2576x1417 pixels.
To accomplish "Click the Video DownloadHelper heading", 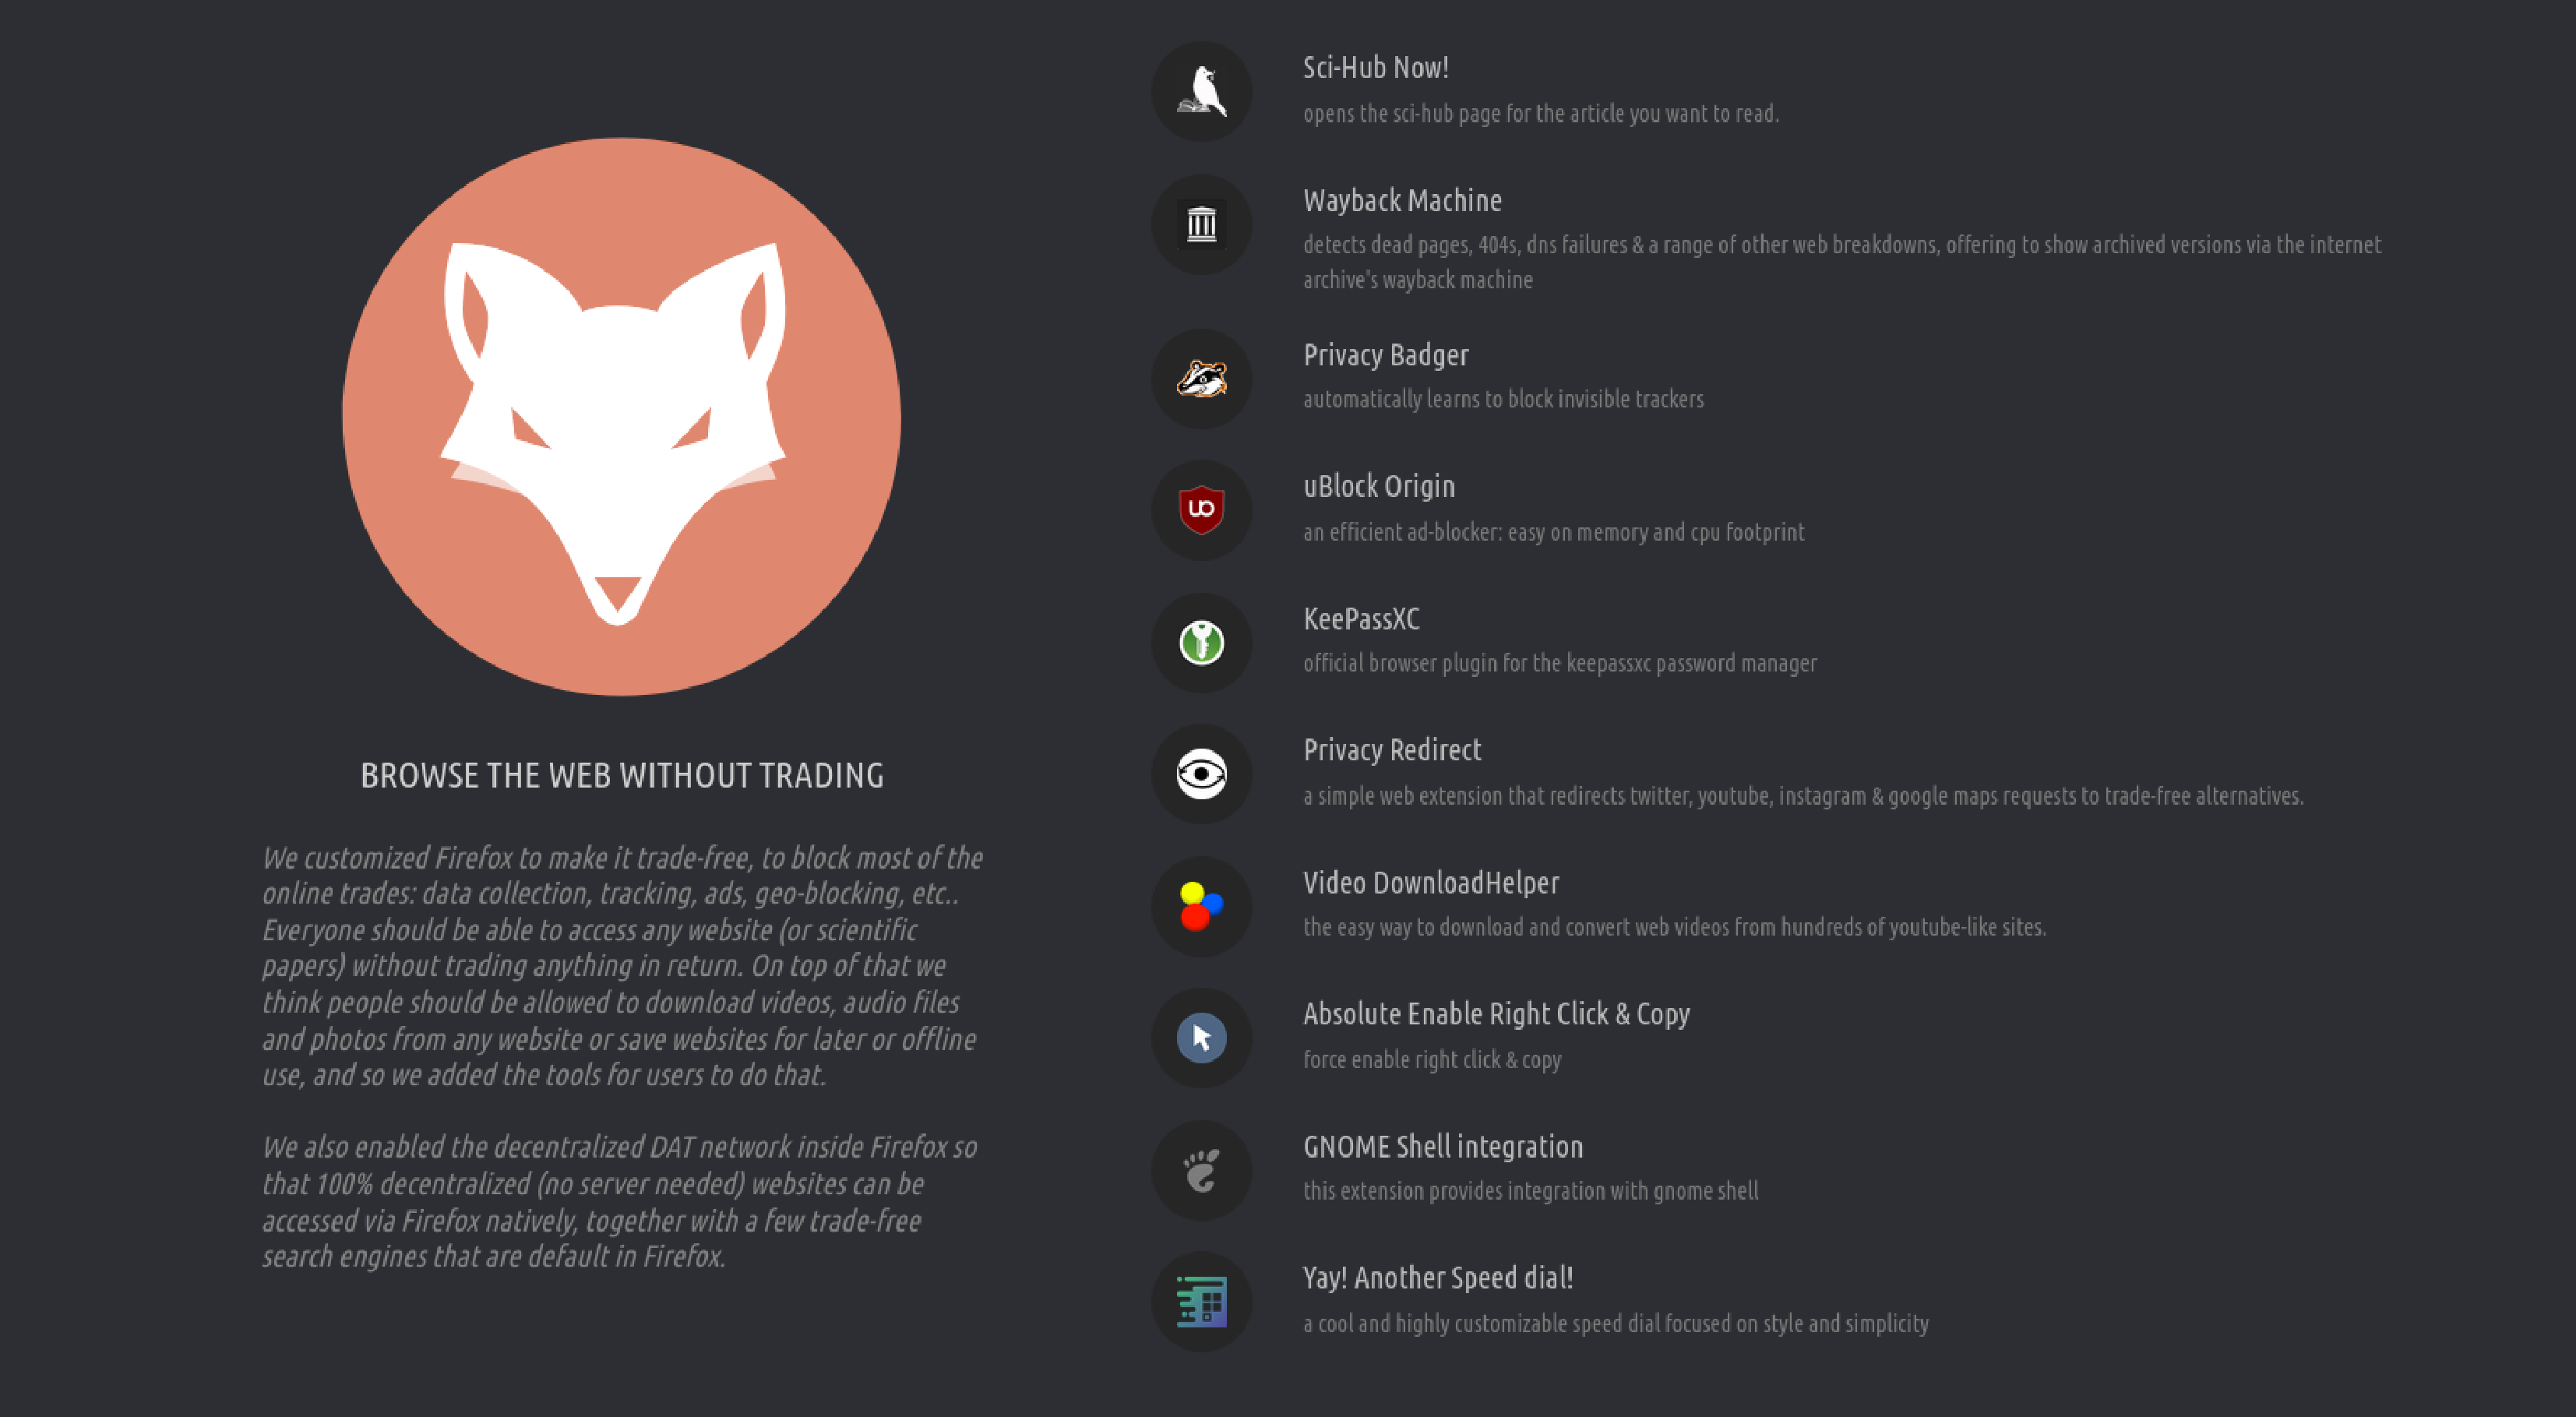I will [1431, 883].
